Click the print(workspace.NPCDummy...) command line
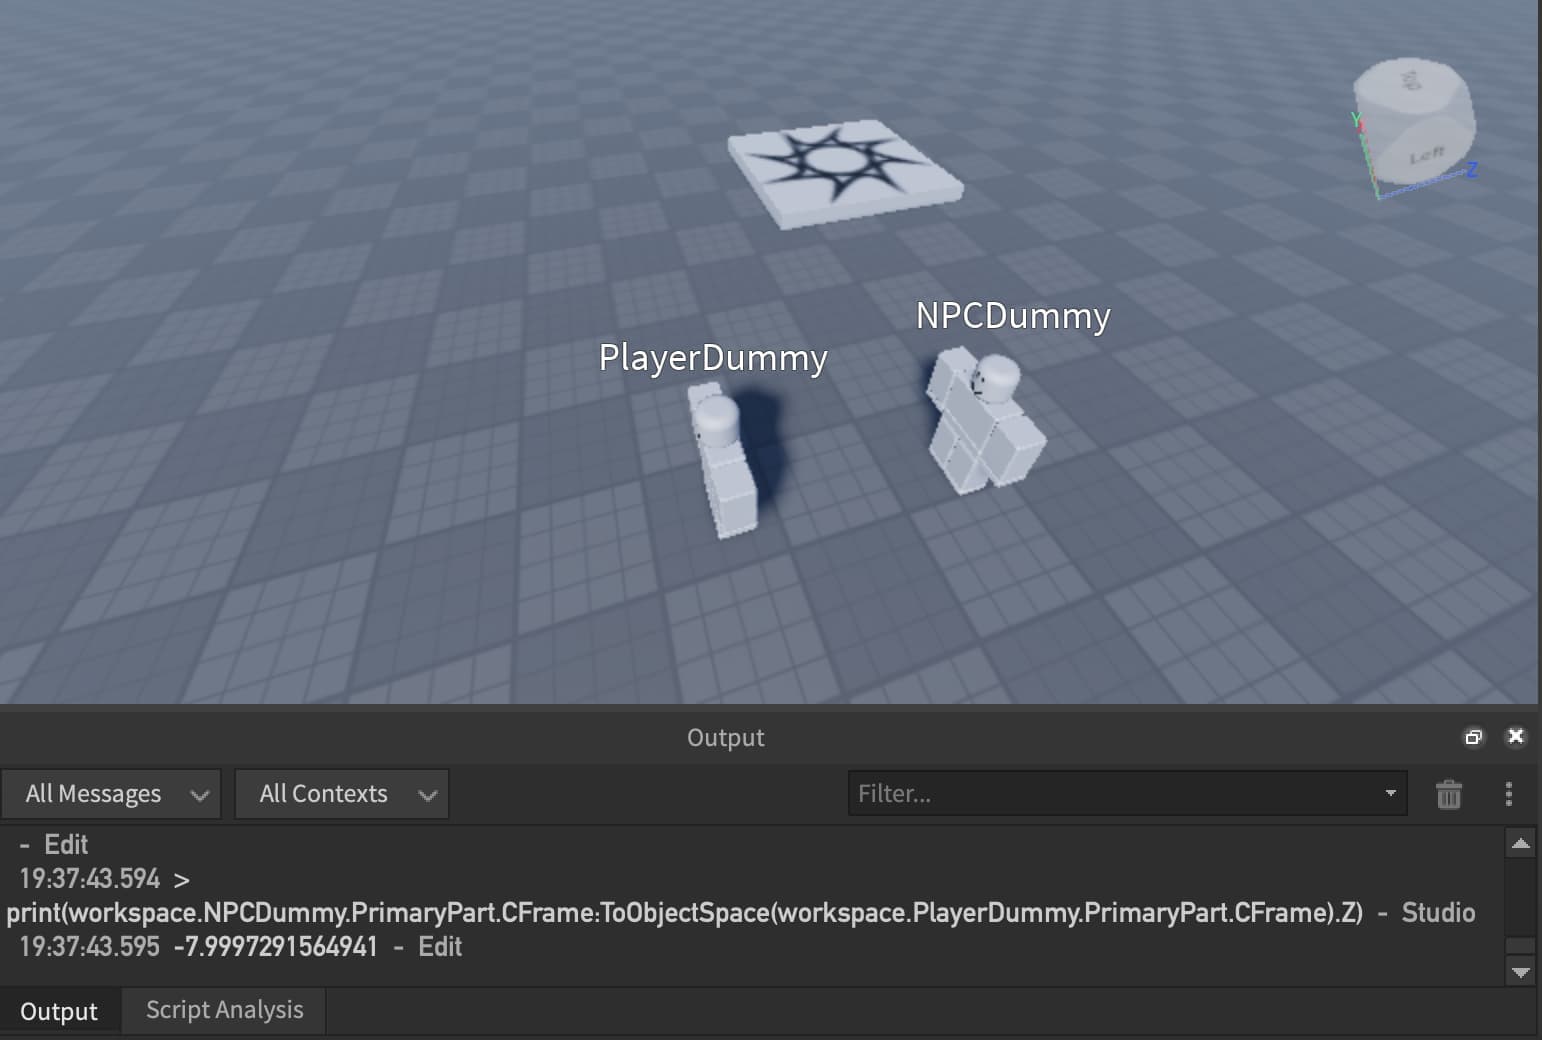 point(685,913)
